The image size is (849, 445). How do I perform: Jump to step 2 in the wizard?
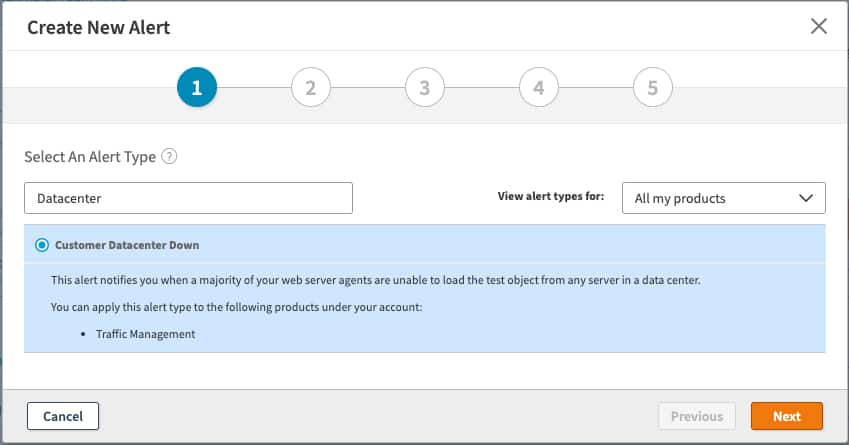311,88
